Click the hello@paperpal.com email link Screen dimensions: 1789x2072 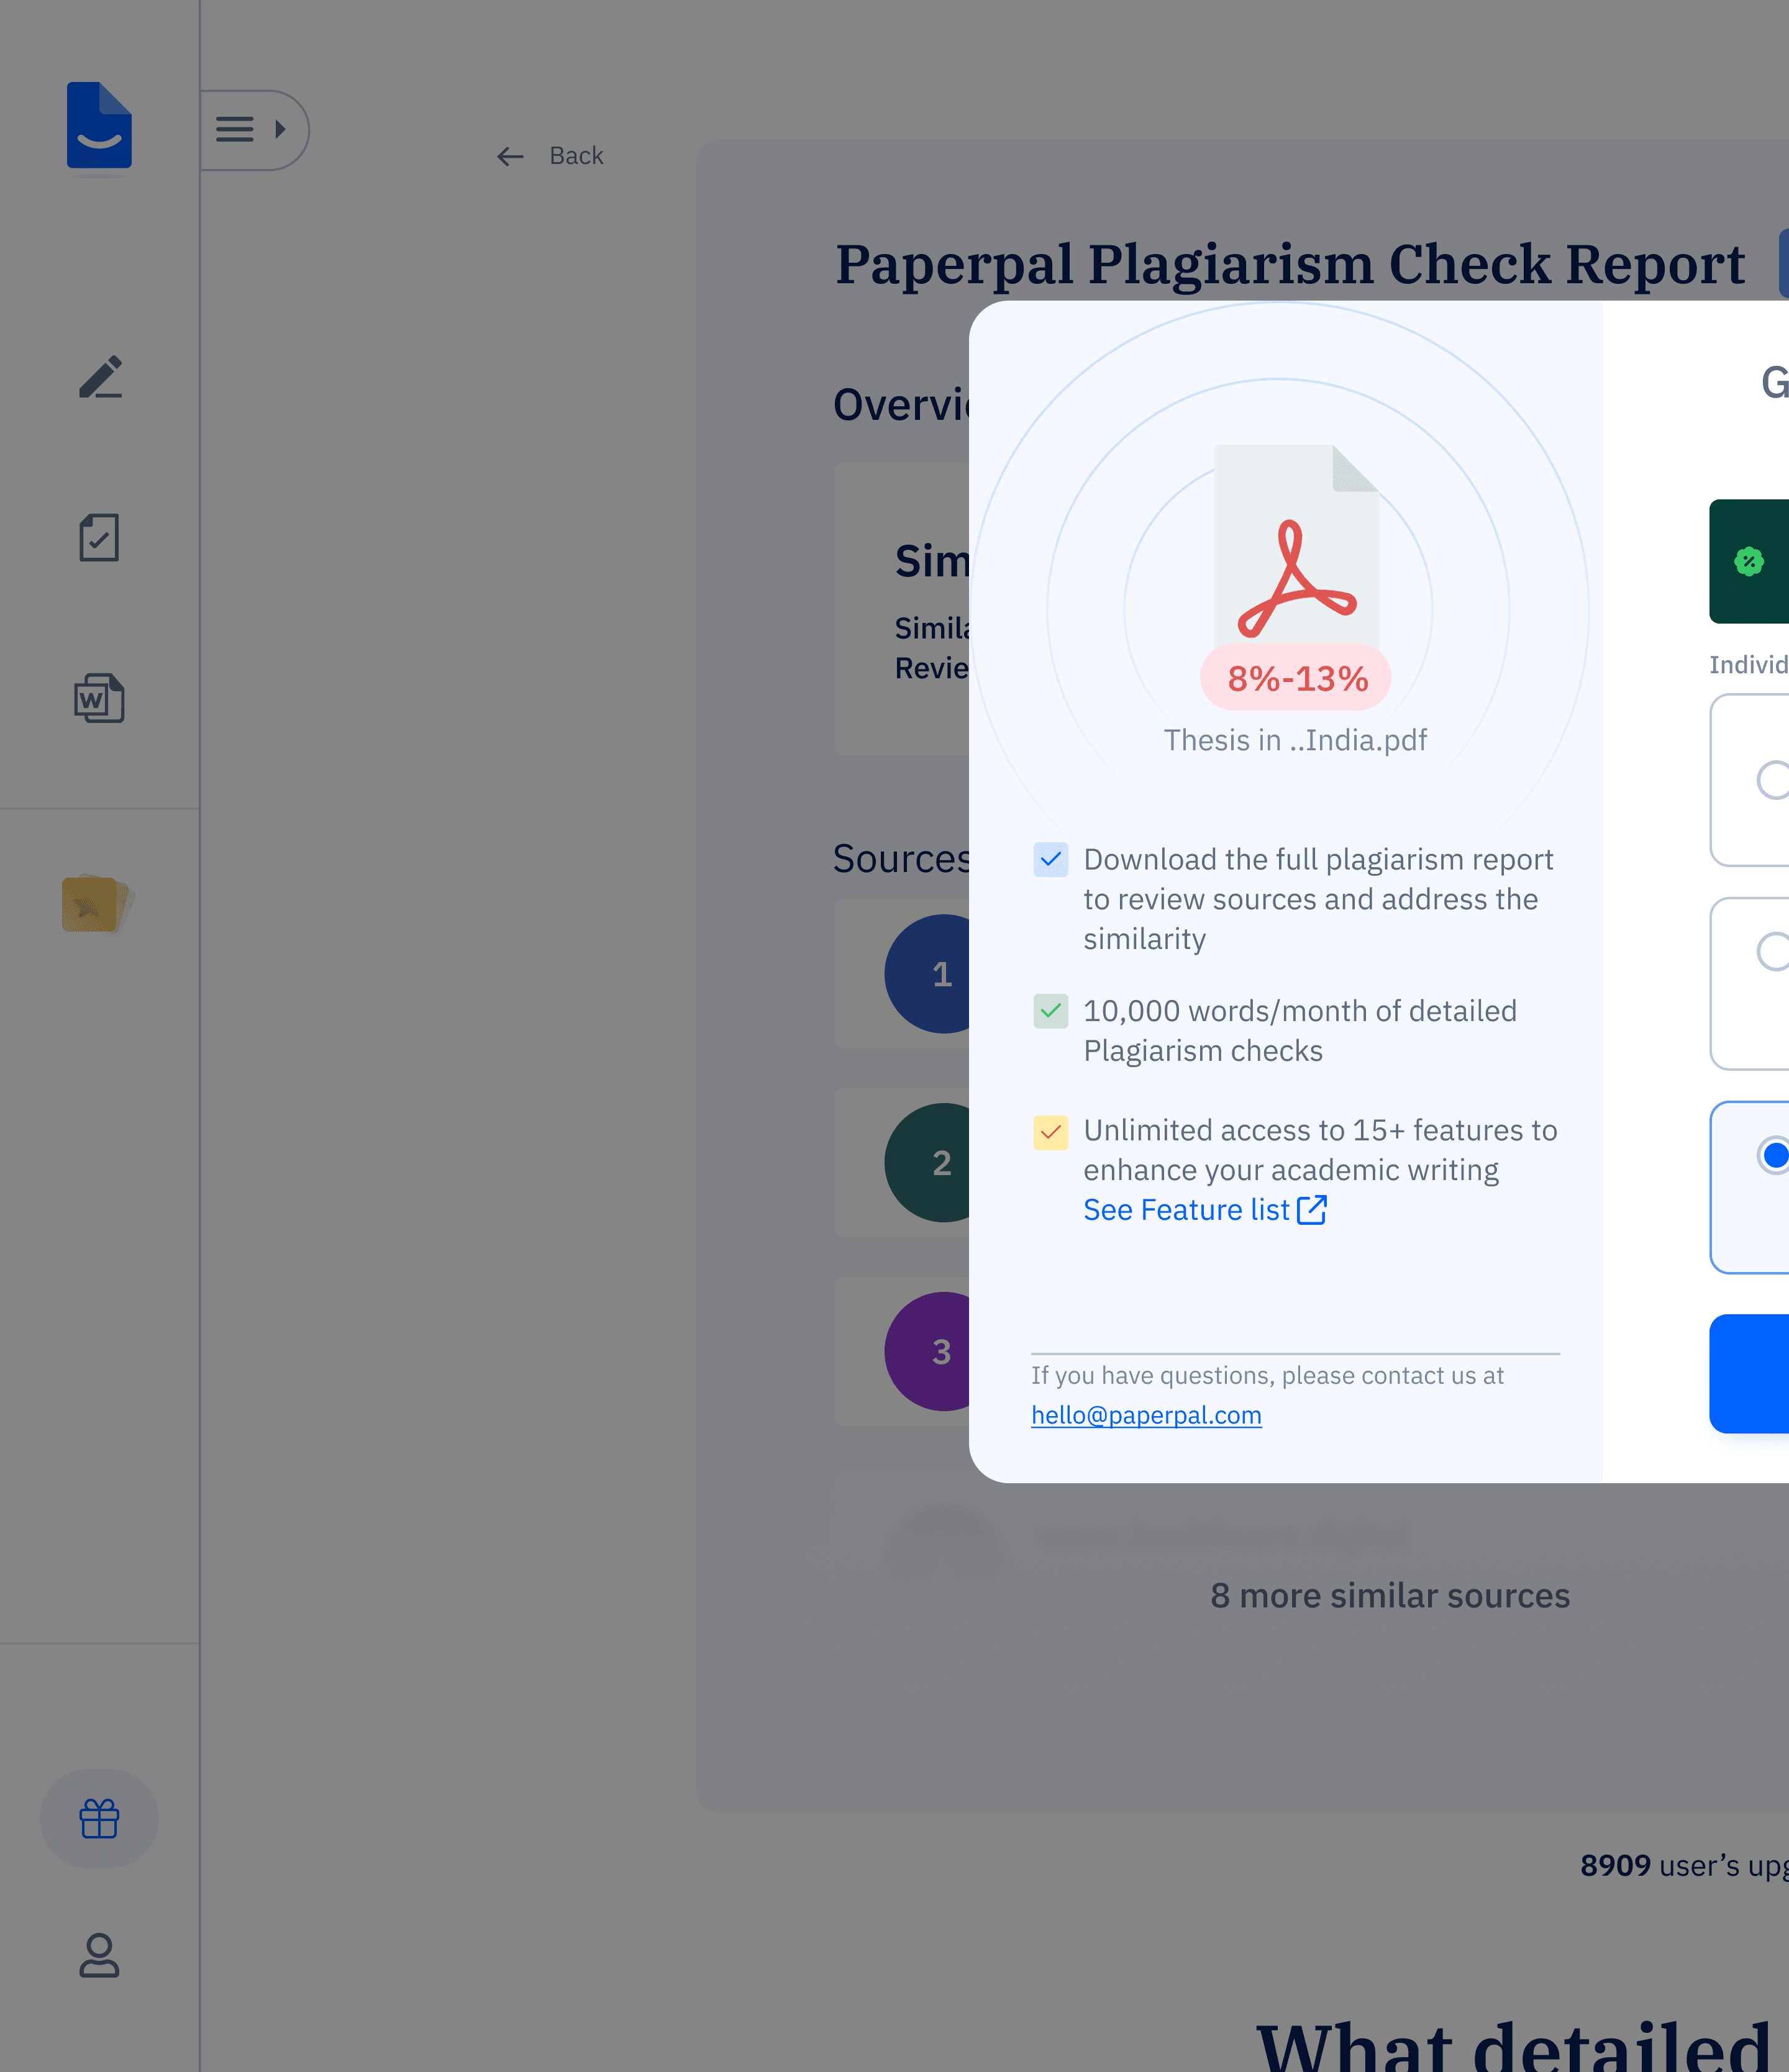(x=1146, y=1415)
